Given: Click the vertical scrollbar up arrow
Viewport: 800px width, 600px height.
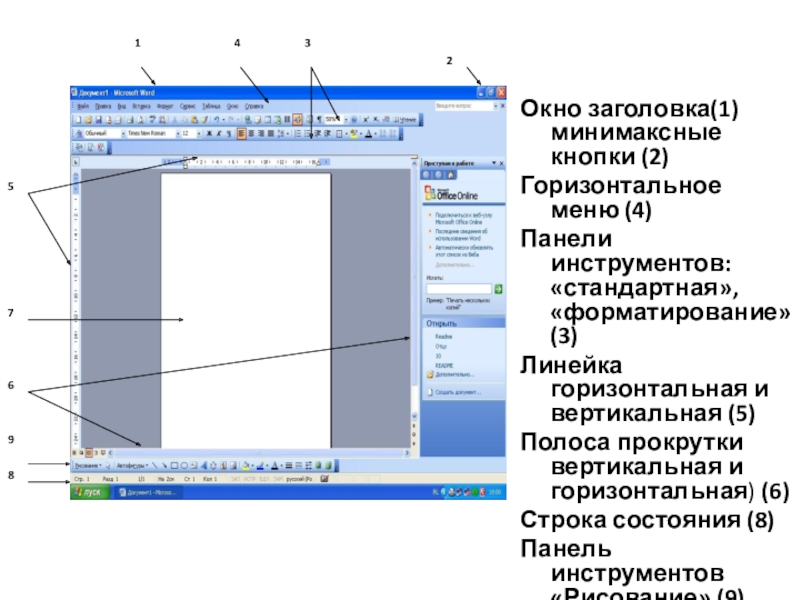Looking at the screenshot, I should coord(414,163).
